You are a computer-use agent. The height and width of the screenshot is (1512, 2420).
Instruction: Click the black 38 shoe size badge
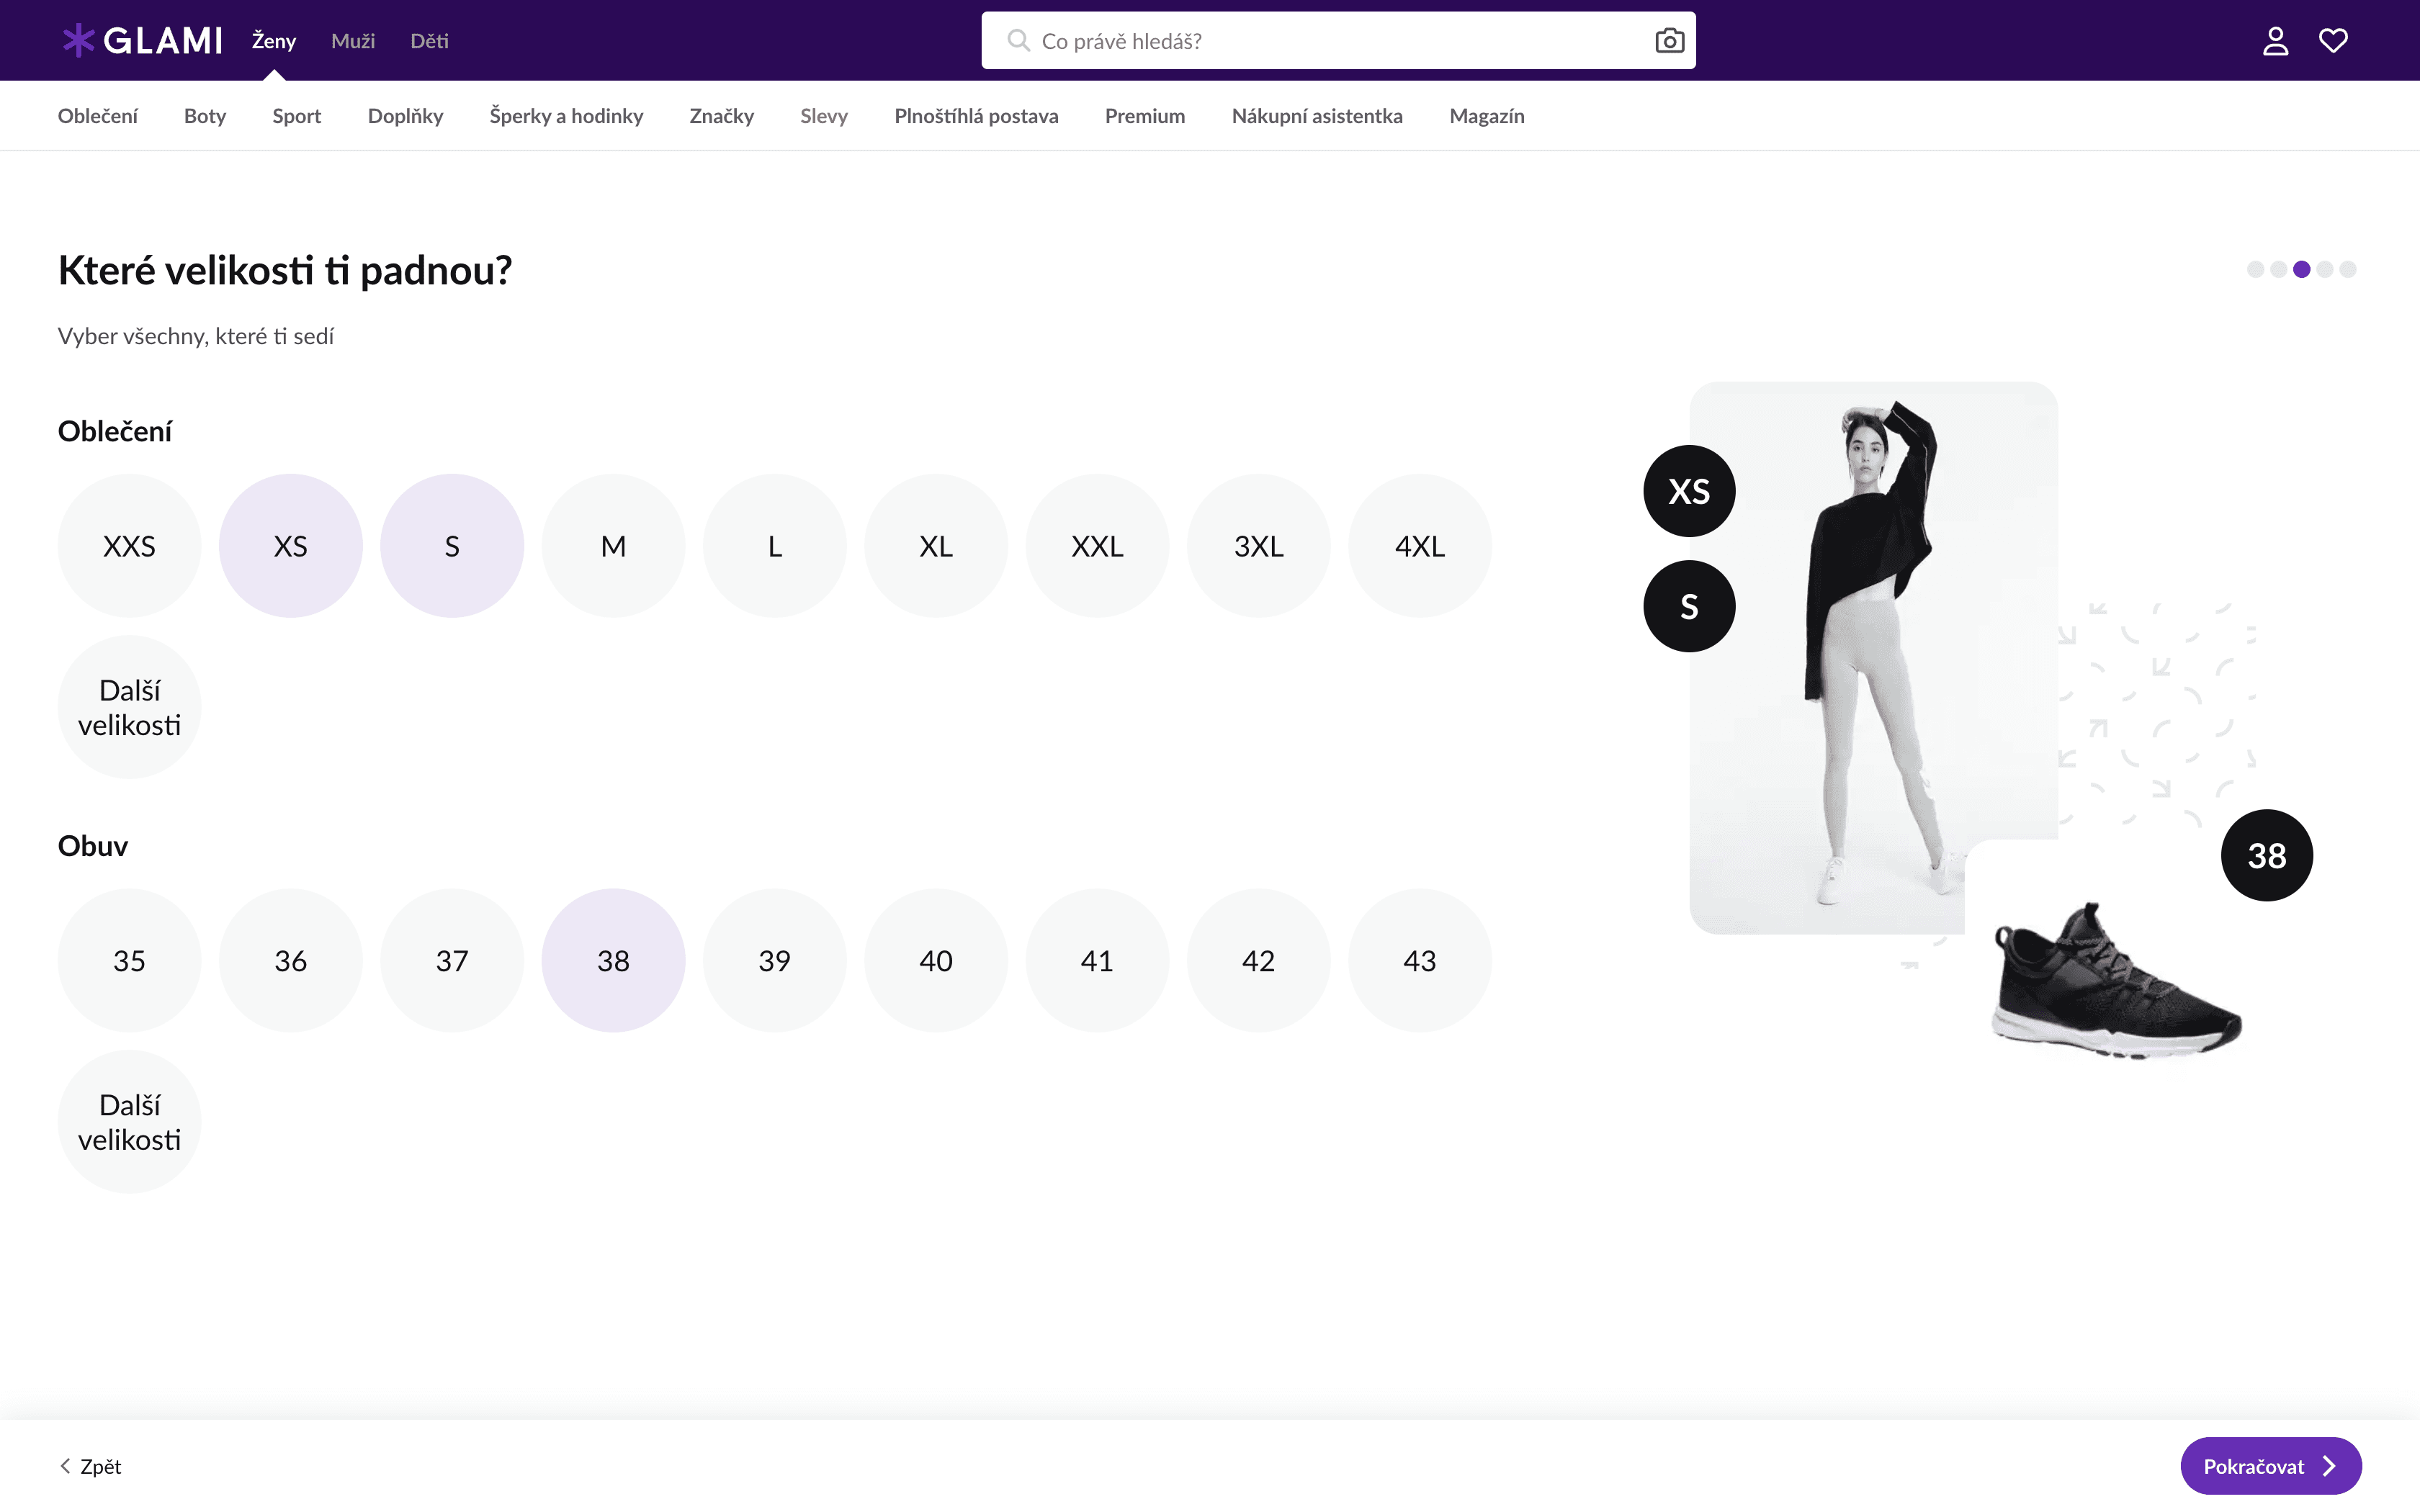pyautogui.click(x=2266, y=856)
